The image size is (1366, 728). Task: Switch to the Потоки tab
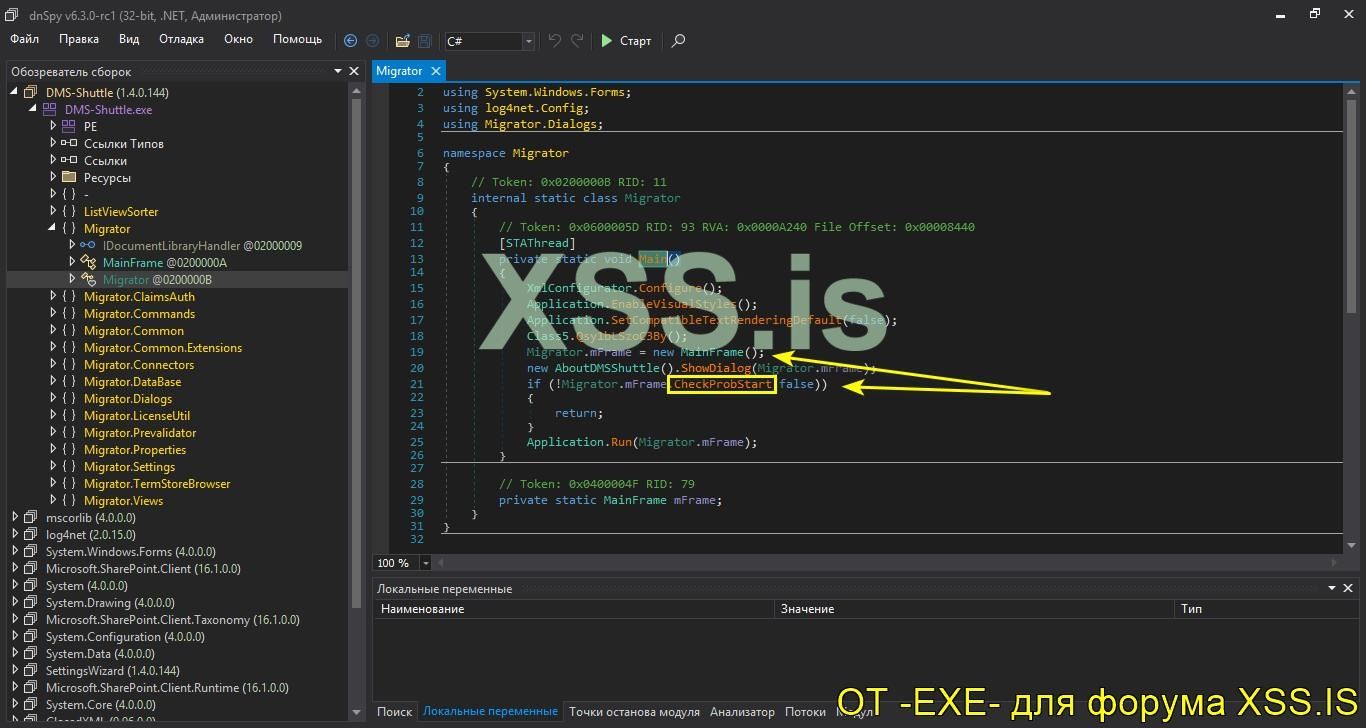[x=805, y=712]
